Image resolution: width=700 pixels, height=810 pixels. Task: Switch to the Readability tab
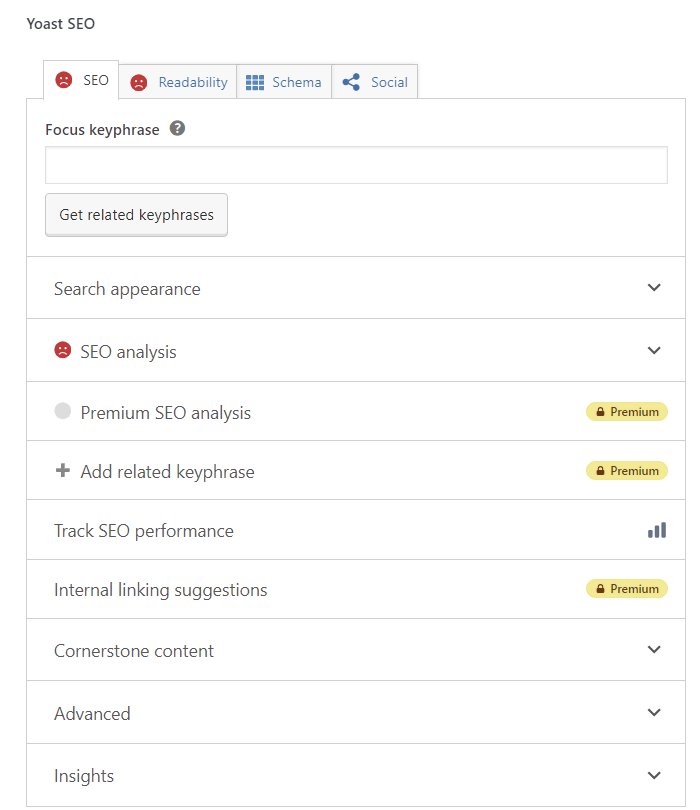tap(179, 82)
